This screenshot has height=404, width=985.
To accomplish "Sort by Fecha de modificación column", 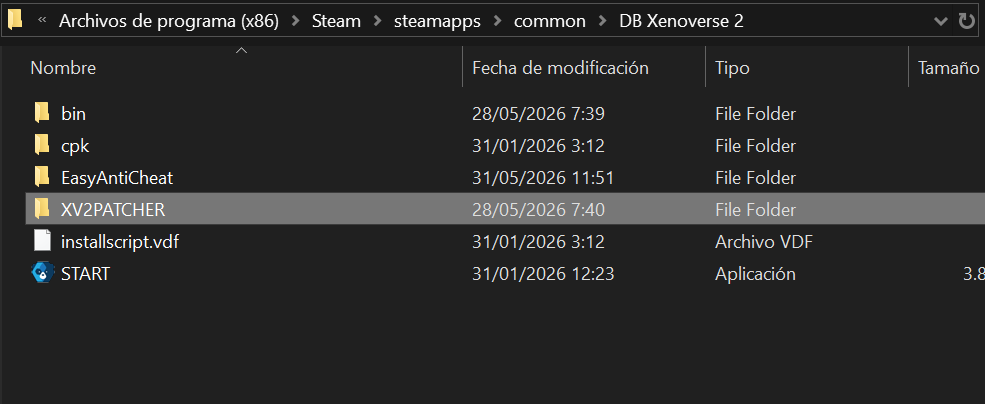I will (560, 68).
